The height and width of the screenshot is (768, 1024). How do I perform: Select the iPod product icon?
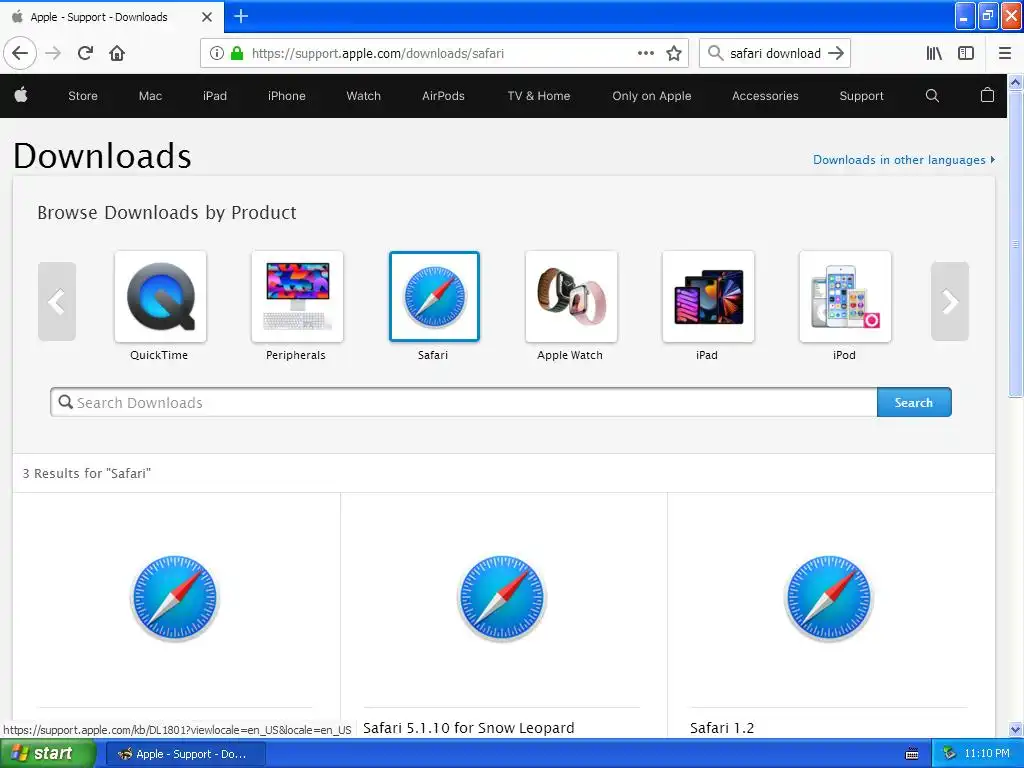[x=845, y=296]
